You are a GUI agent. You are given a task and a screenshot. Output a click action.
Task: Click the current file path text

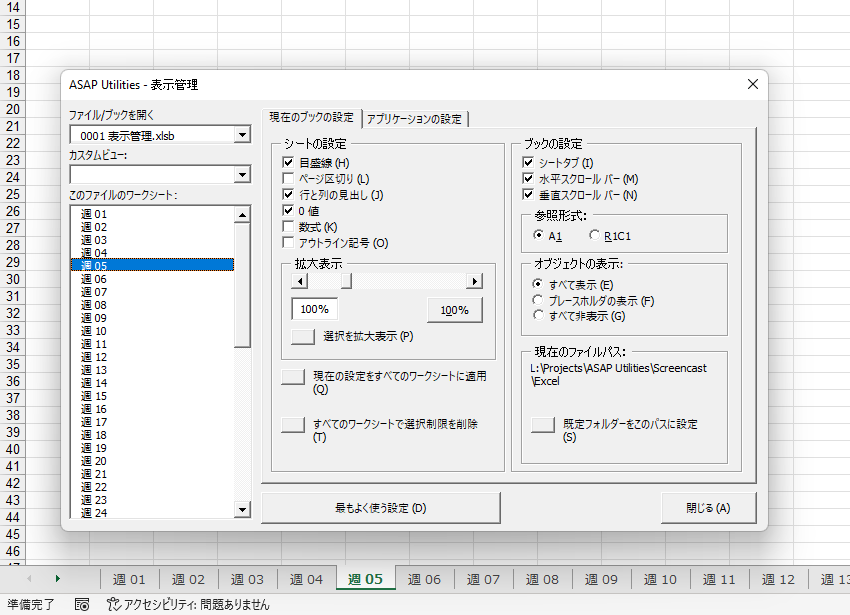[x=619, y=374]
